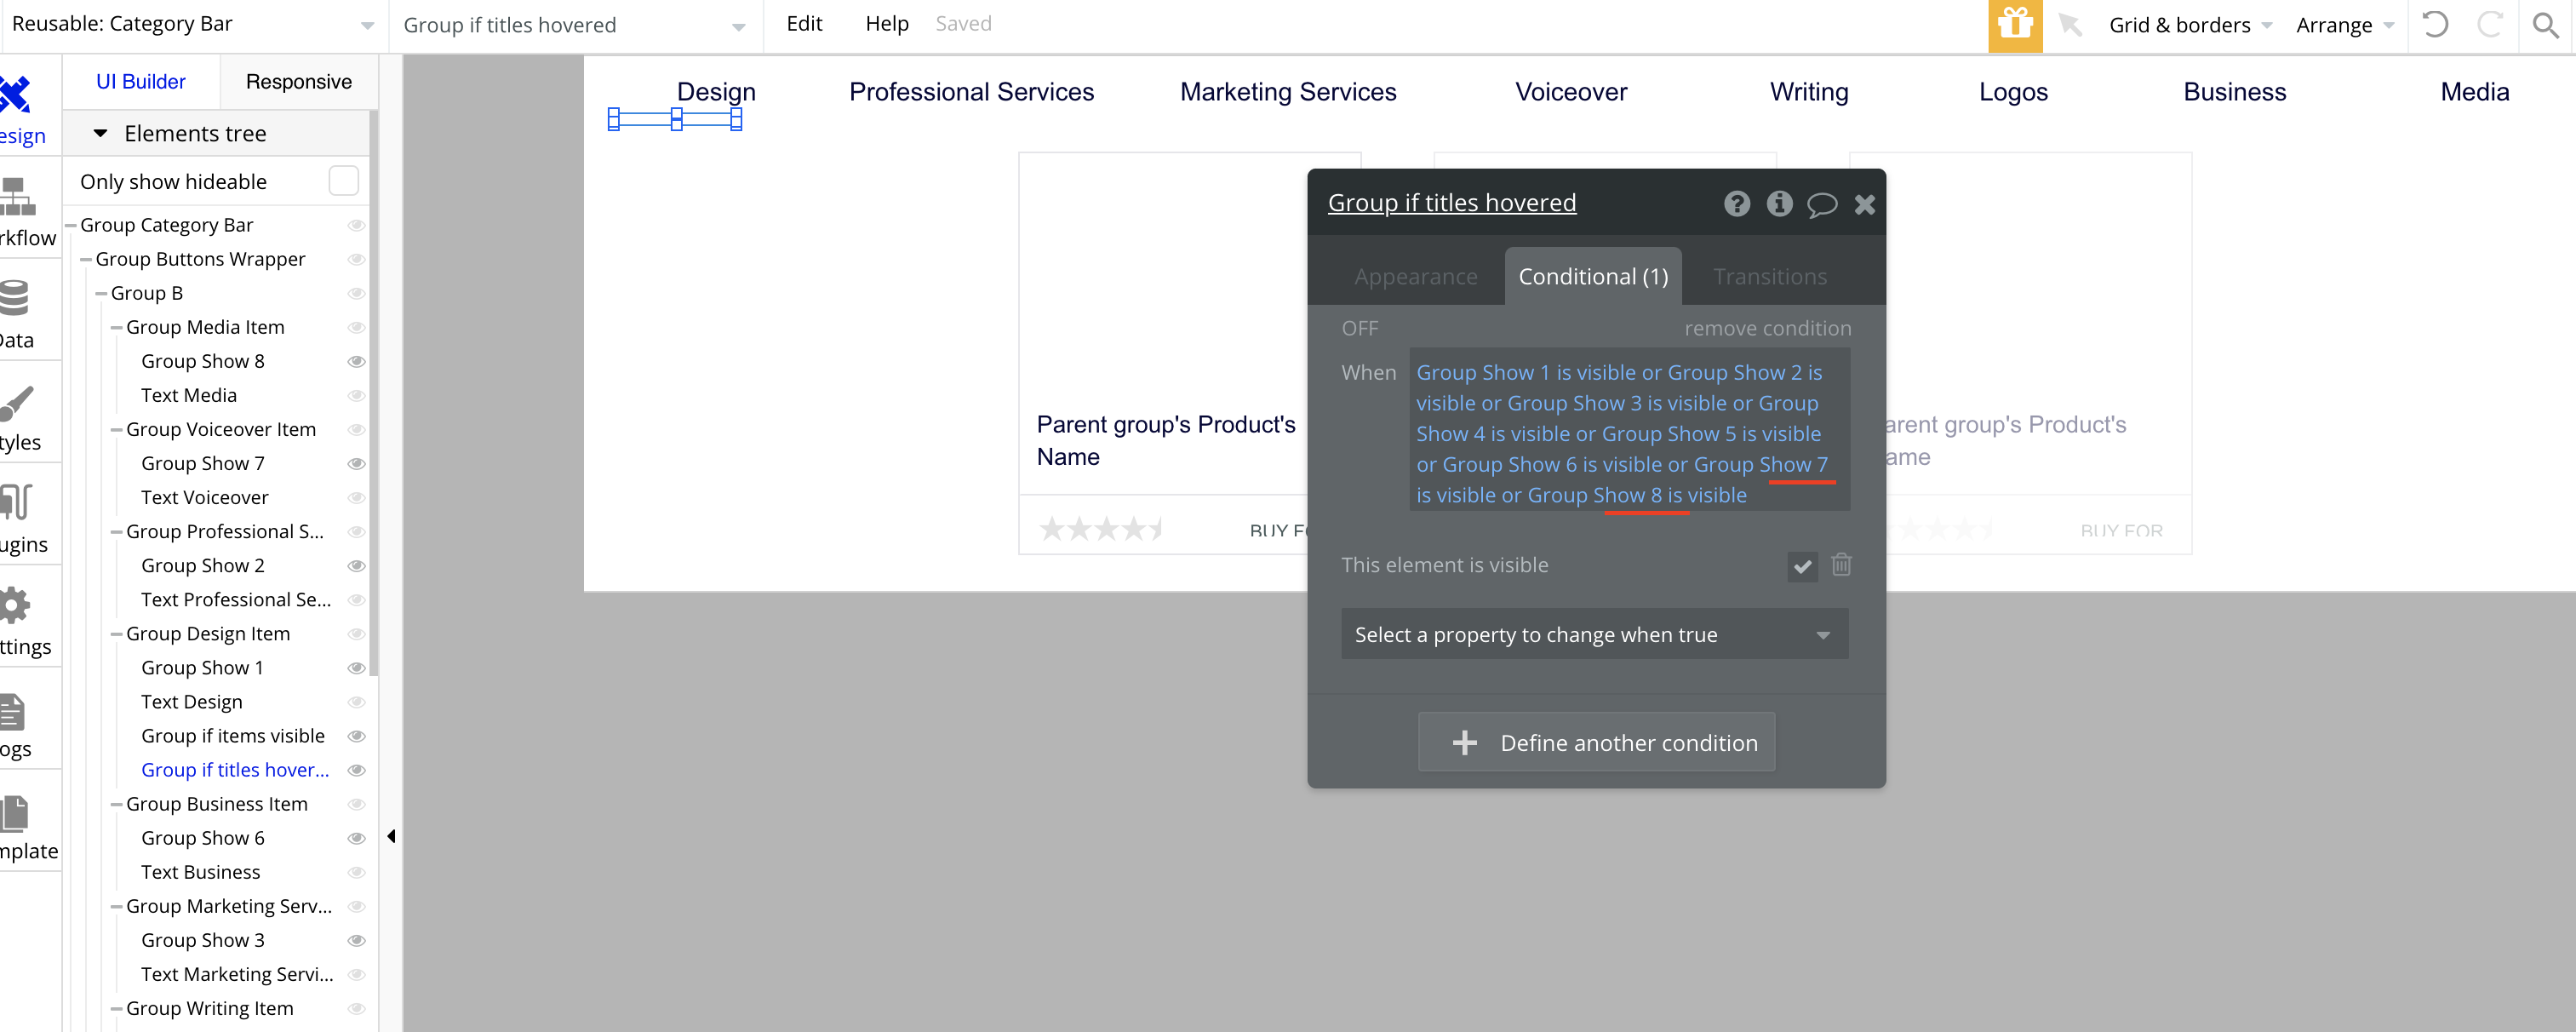
Task: Click the Define another condition button
Action: tap(1596, 742)
